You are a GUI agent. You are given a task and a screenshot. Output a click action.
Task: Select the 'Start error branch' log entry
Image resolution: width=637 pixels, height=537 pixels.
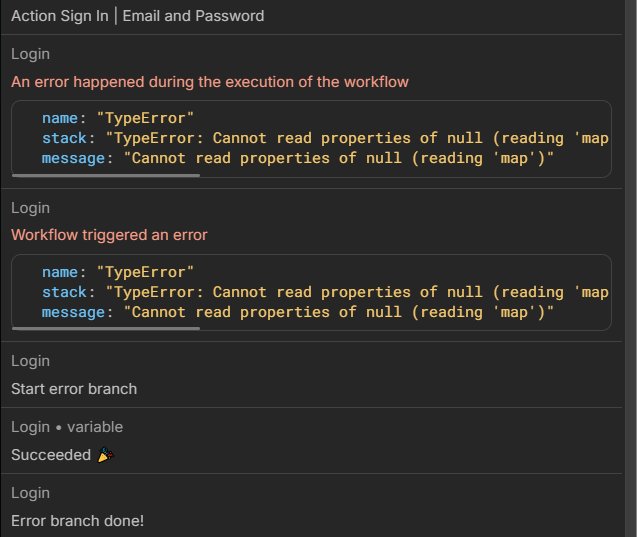(x=74, y=389)
